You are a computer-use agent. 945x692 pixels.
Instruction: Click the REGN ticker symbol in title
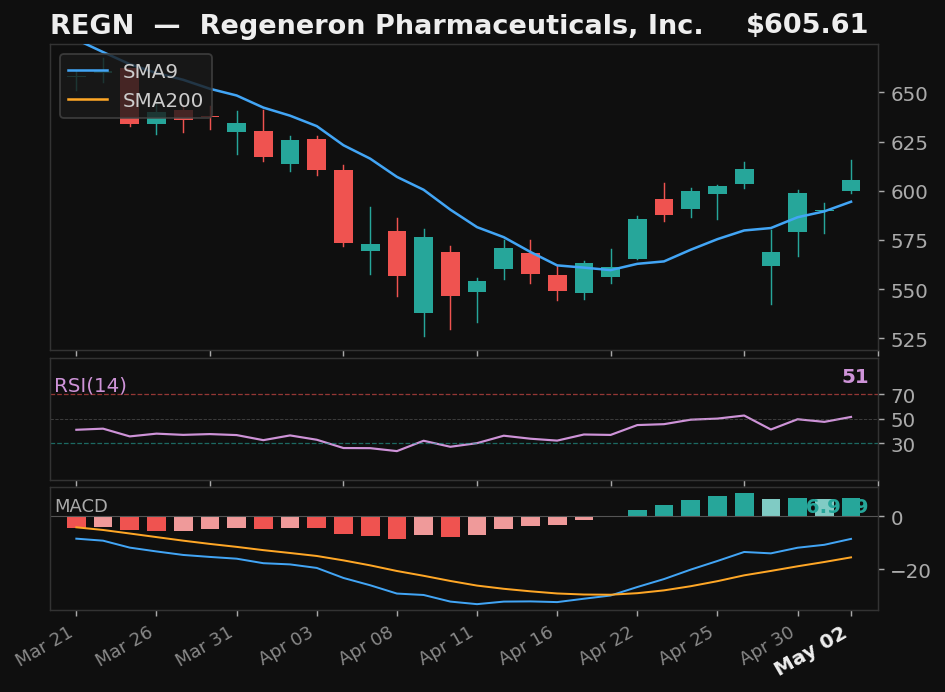pyautogui.click(x=92, y=25)
